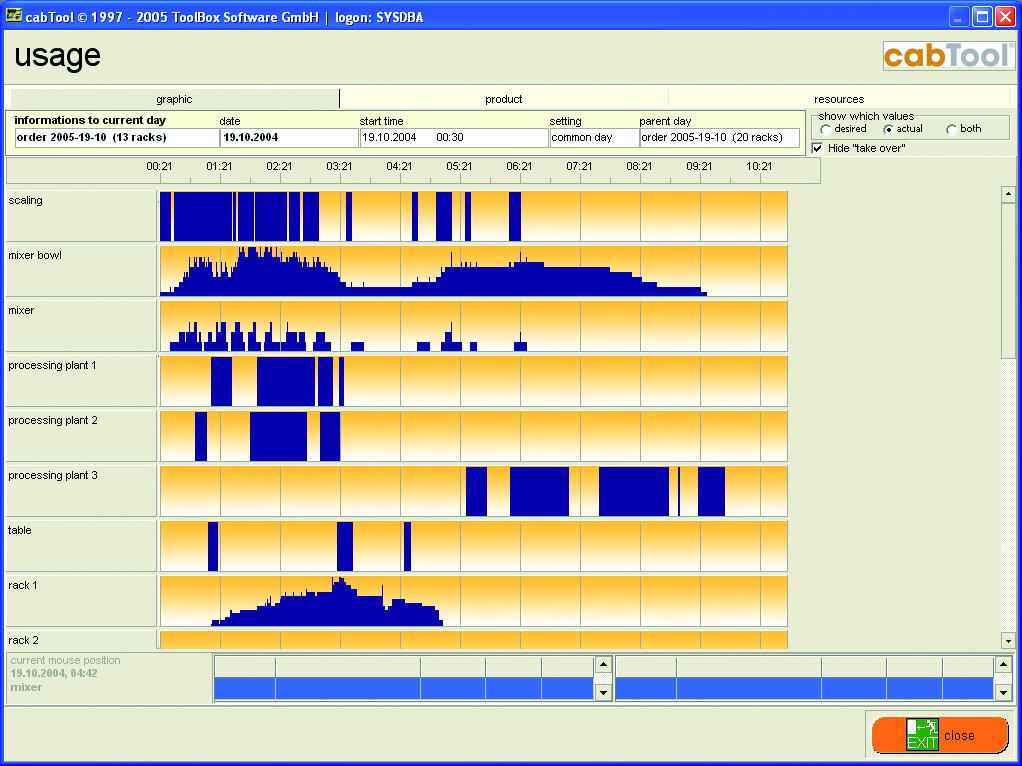Switch to the resources tab
The image size is (1022, 766).
839,99
